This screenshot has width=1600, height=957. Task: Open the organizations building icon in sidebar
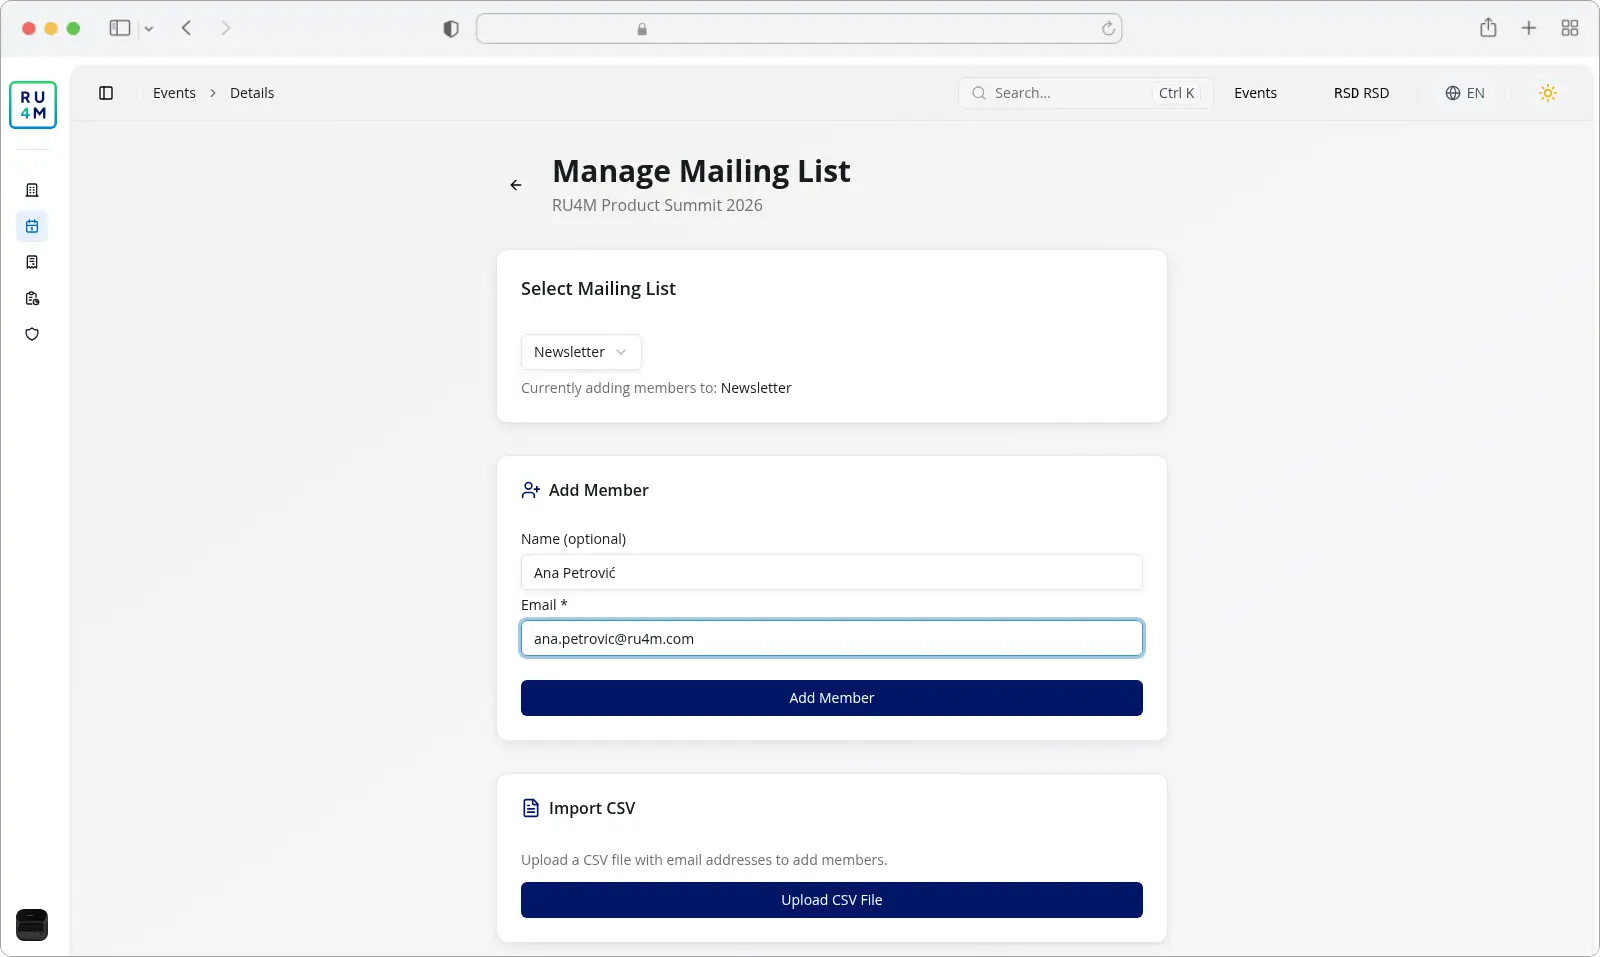[x=32, y=190]
